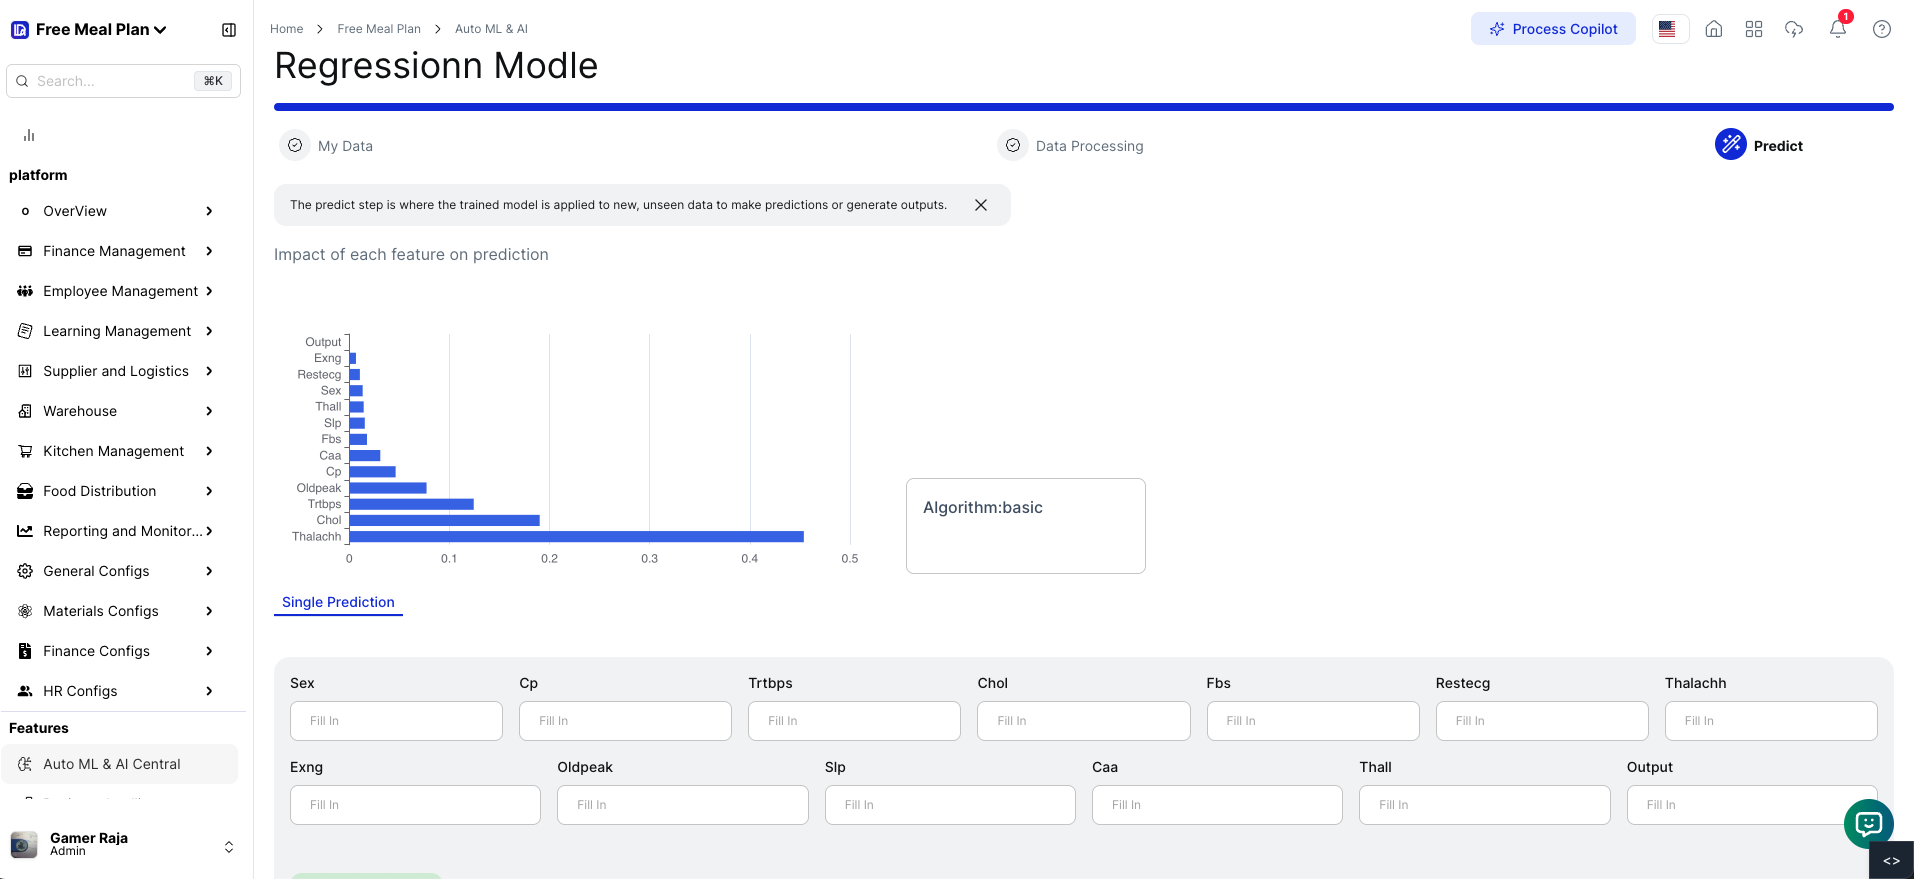
Task: Open the green chat support widget
Action: pyautogui.click(x=1868, y=824)
